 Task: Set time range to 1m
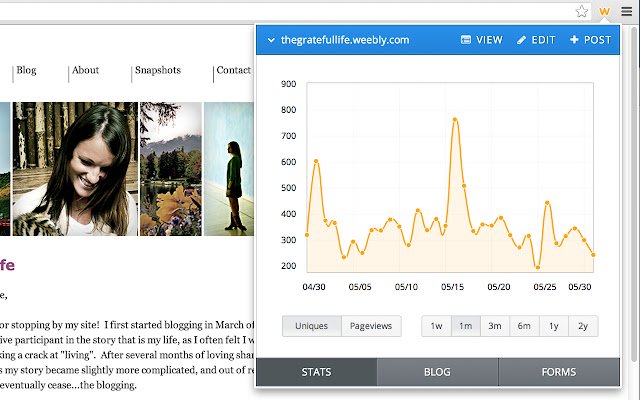pyautogui.click(x=466, y=326)
